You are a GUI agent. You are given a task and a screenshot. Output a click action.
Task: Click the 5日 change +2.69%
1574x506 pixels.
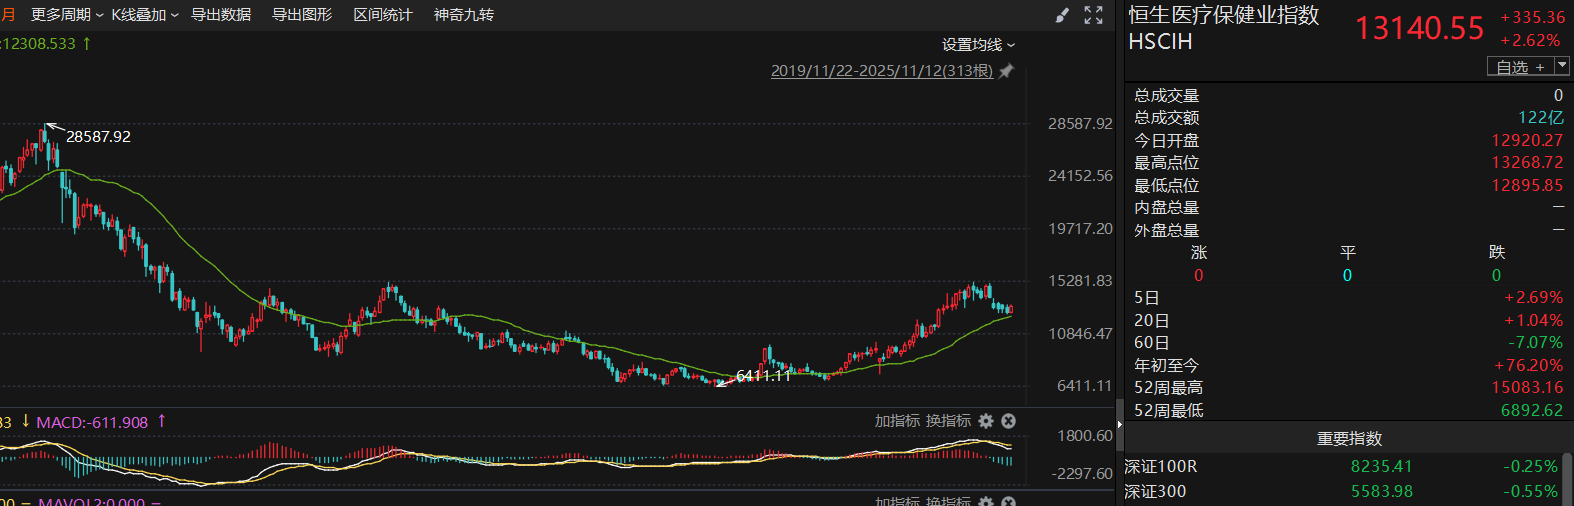click(1533, 298)
